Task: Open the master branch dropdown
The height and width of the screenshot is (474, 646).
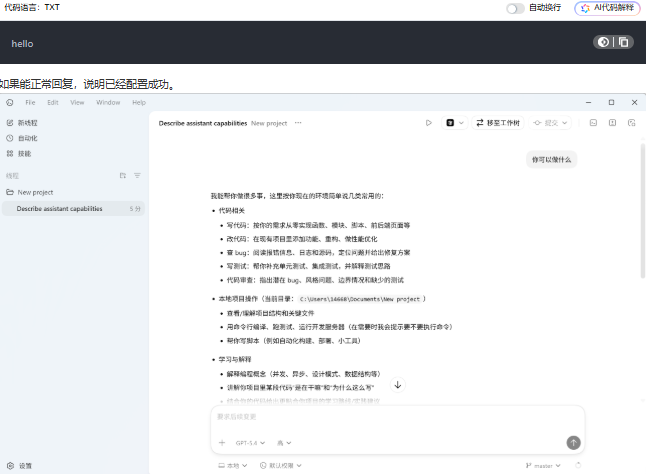Action: [543, 466]
